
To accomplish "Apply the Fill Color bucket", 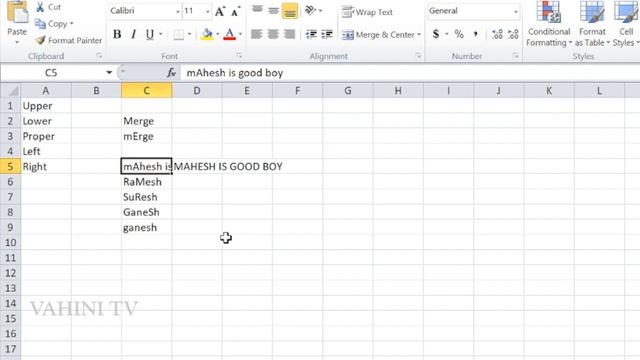I will pos(207,34).
